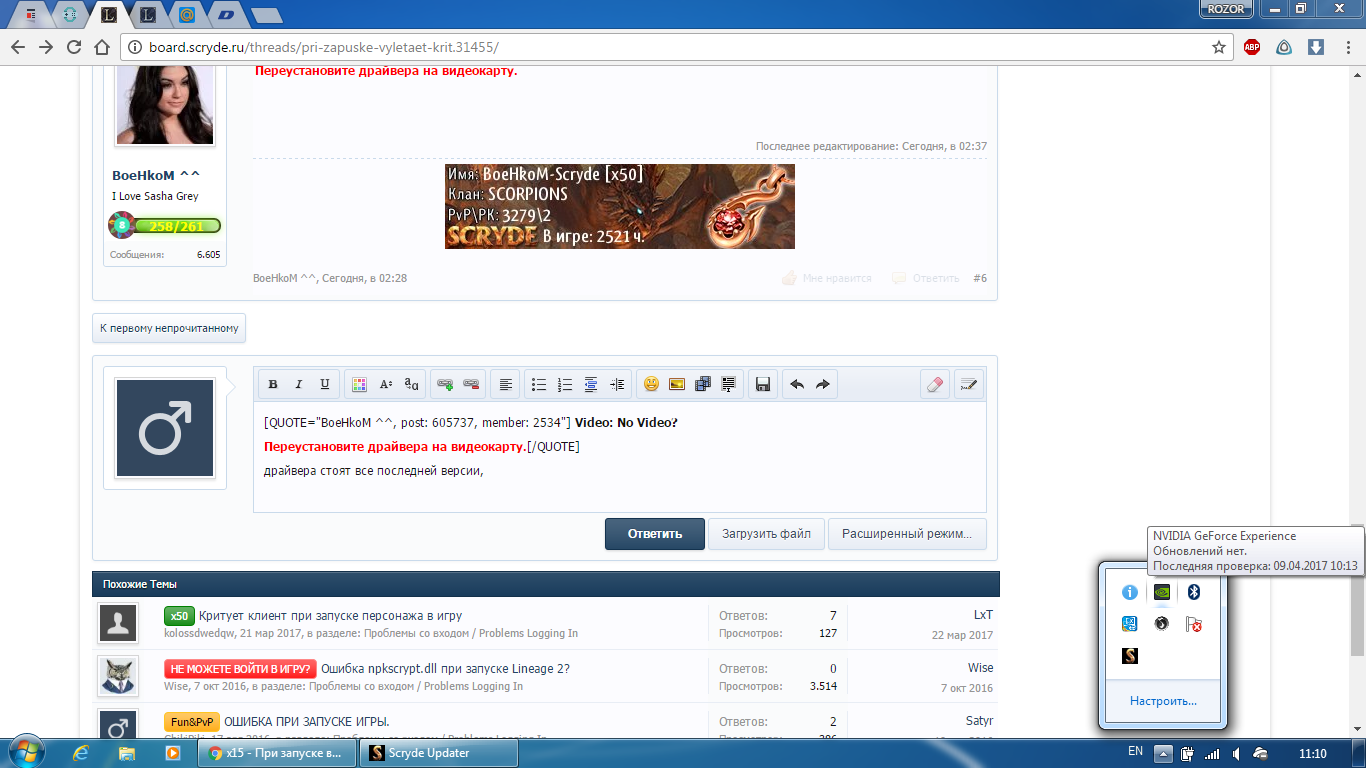
Task: Toggle underline formatting in reply editor
Action: [x=324, y=384]
